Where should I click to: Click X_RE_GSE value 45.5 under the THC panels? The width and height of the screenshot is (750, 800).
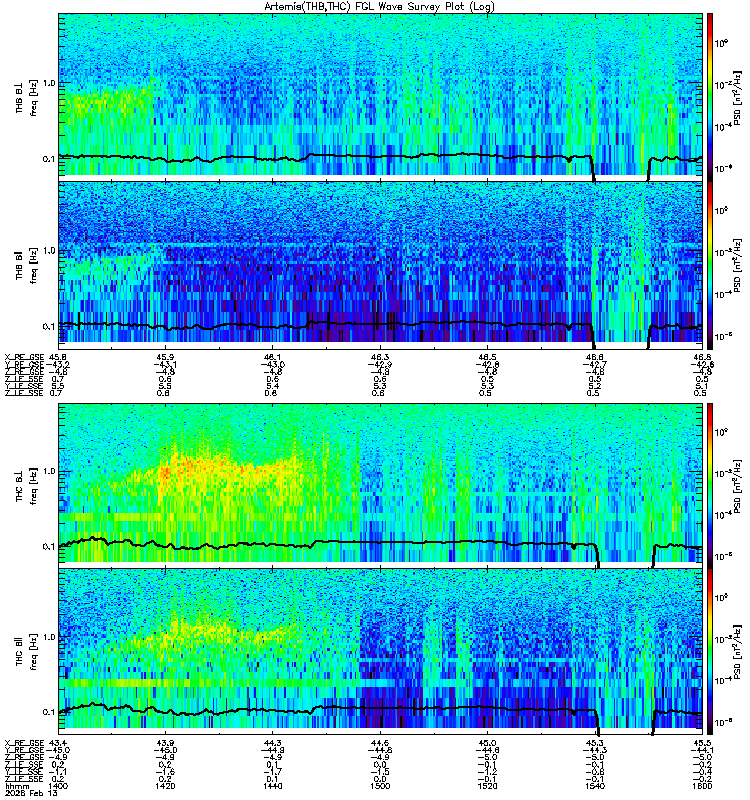(x=702, y=743)
